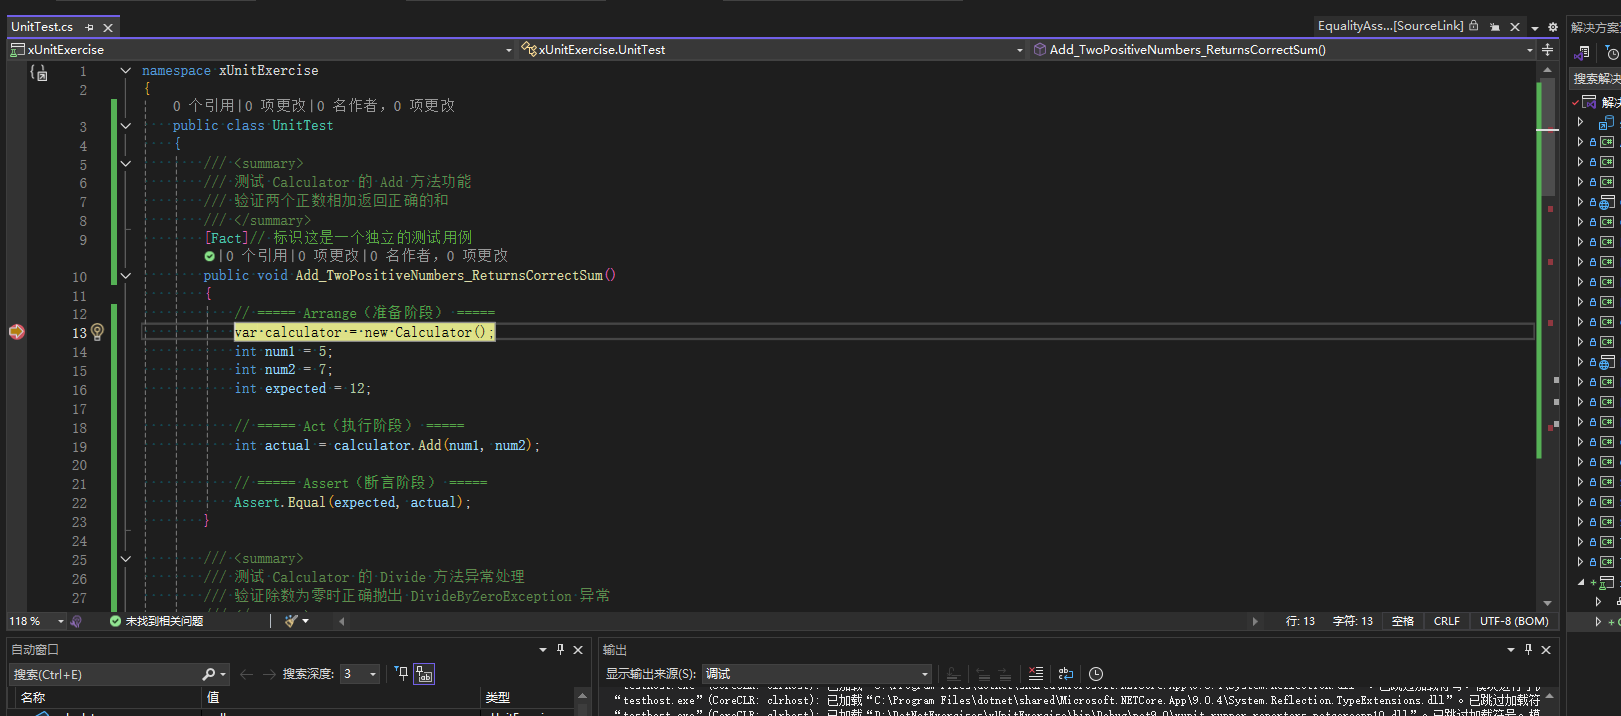This screenshot has width=1621, height=716.
Task: Click the clear all output icon
Action: coord(1036,674)
